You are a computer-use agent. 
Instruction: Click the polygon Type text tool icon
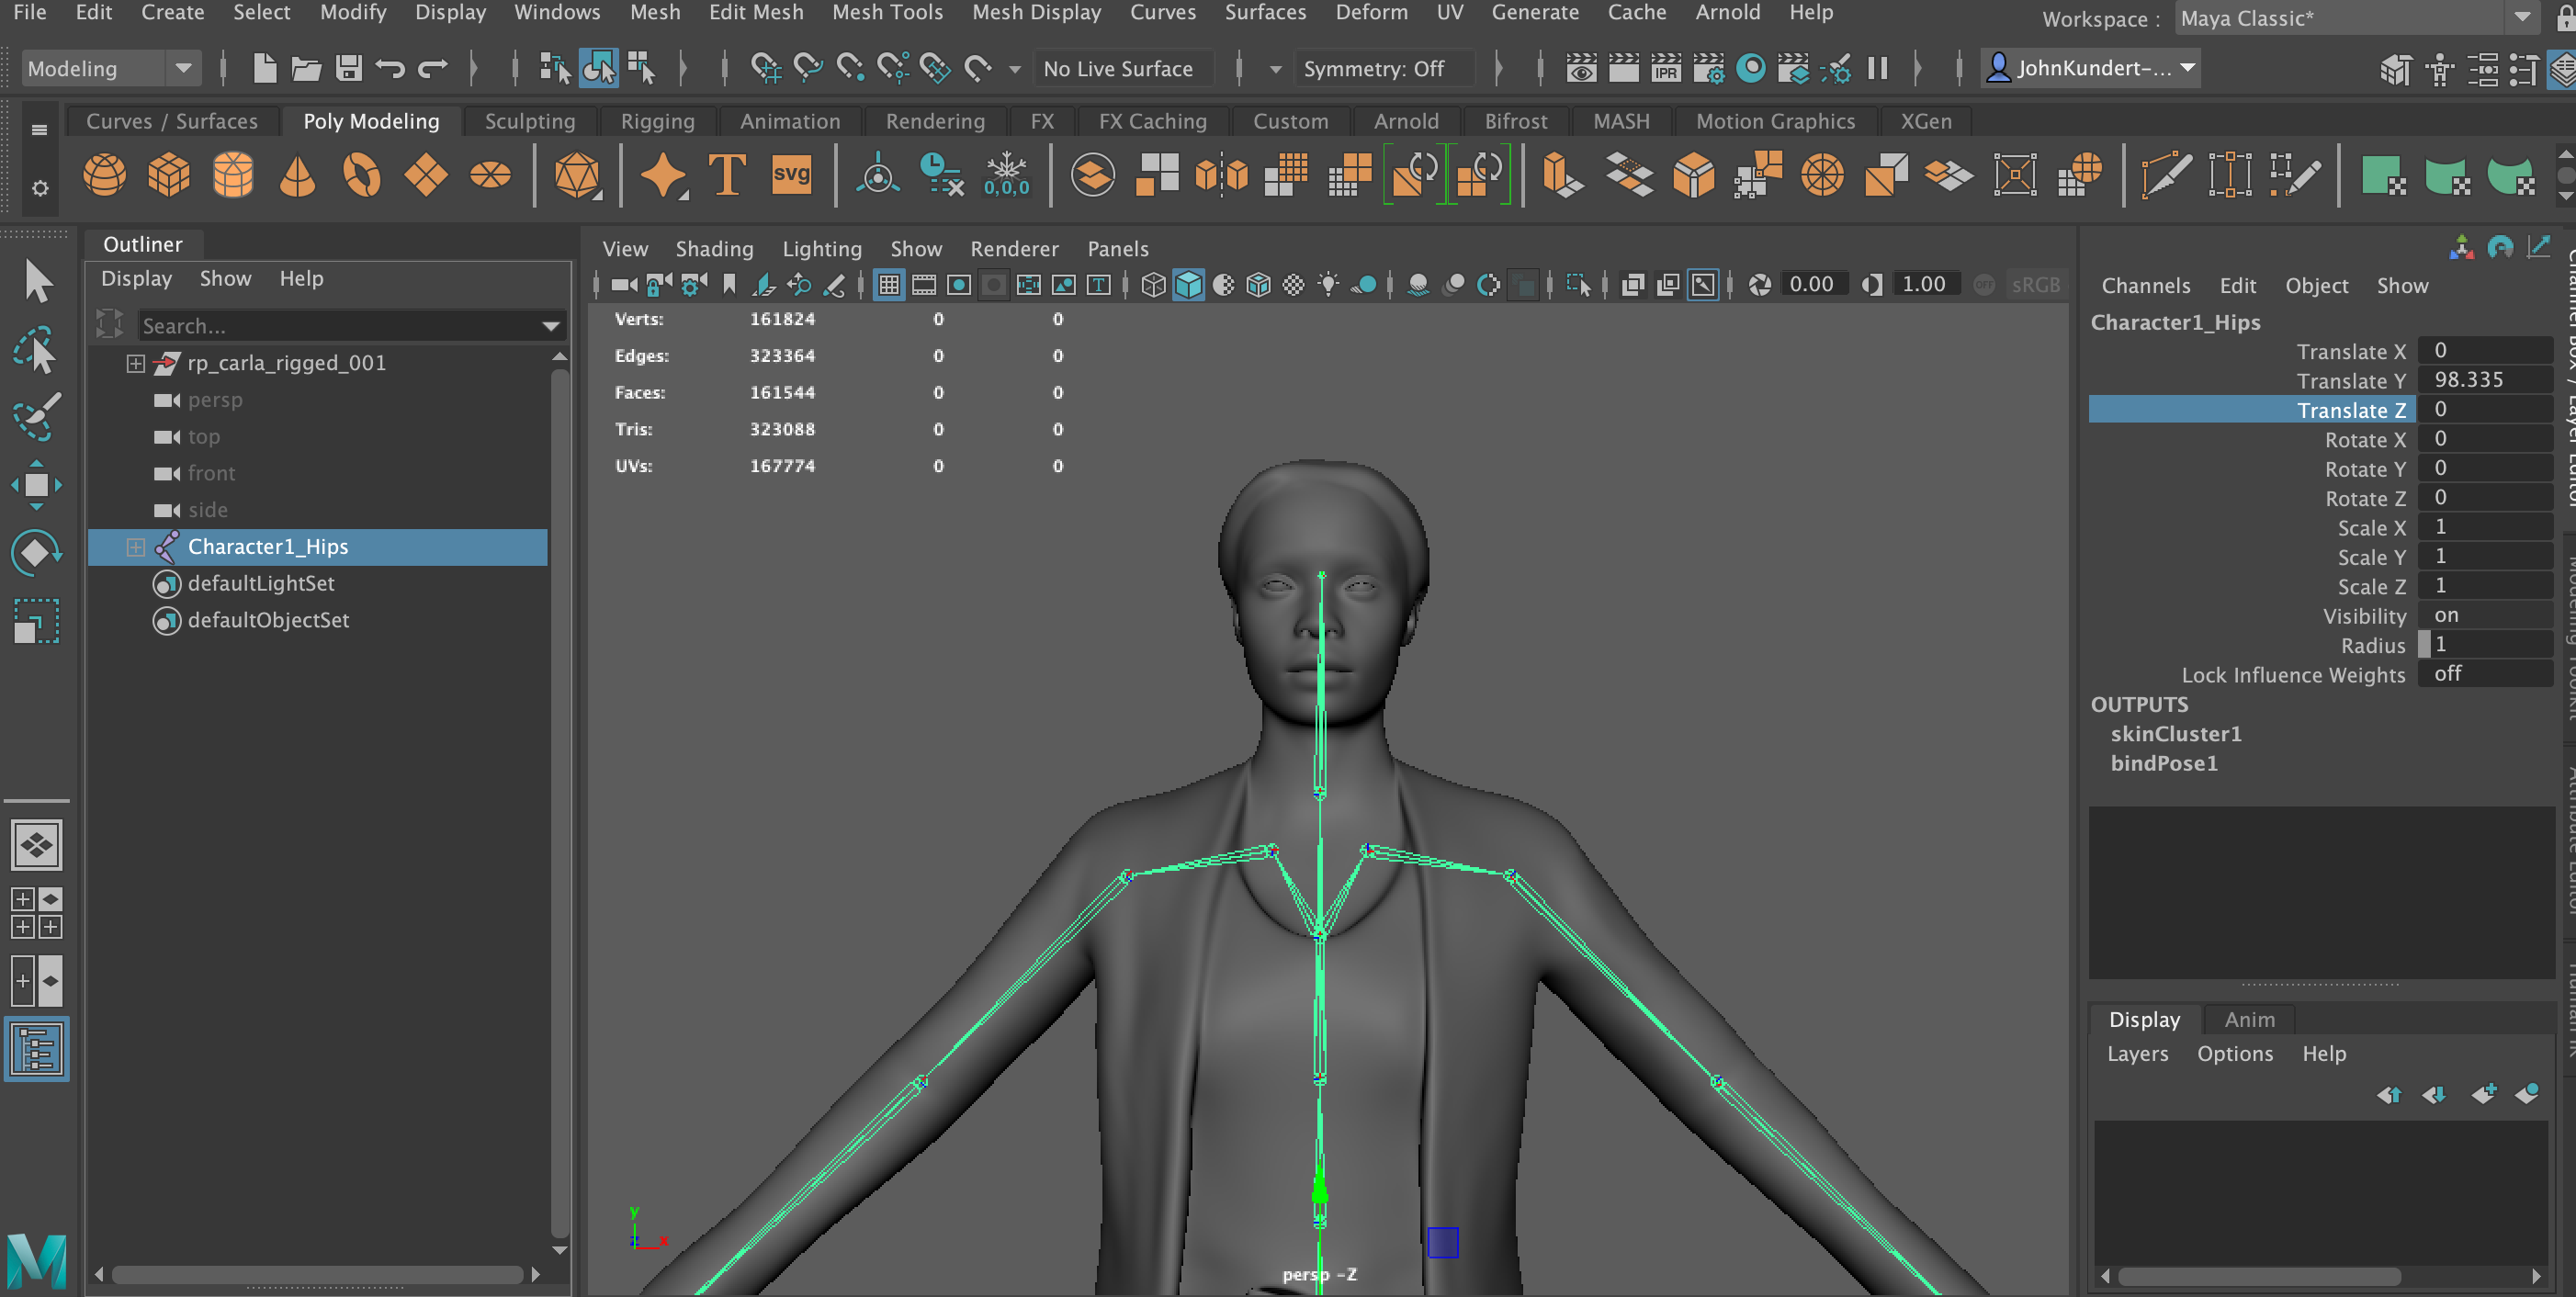pos(727,175)
